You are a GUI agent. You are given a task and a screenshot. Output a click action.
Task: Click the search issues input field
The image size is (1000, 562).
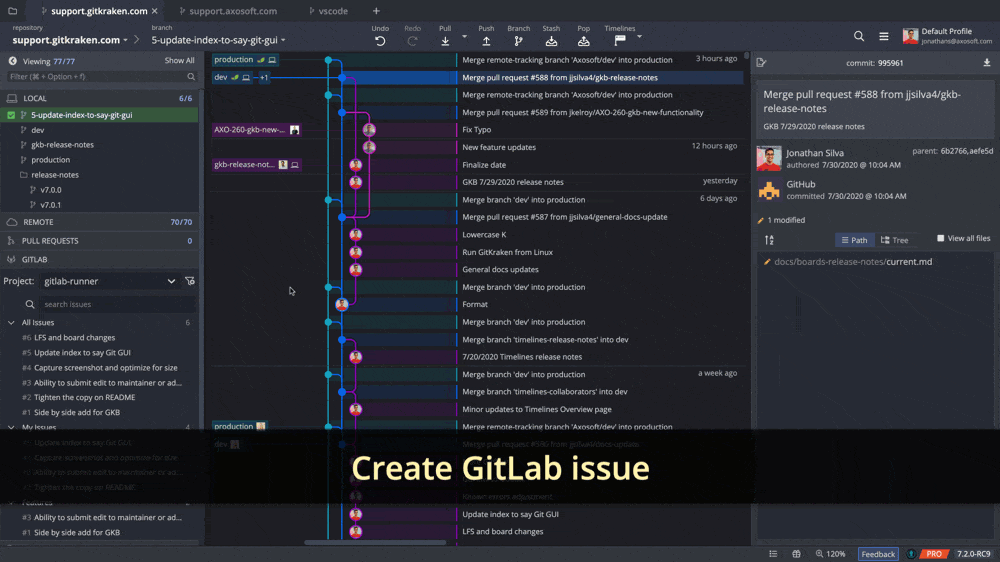point(115,304)
